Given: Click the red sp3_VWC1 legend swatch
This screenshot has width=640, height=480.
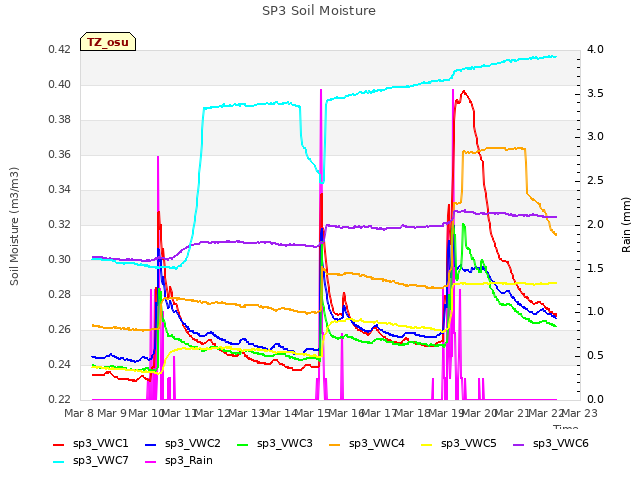Looking at the screenshot, I should click(x=59, y=445).
